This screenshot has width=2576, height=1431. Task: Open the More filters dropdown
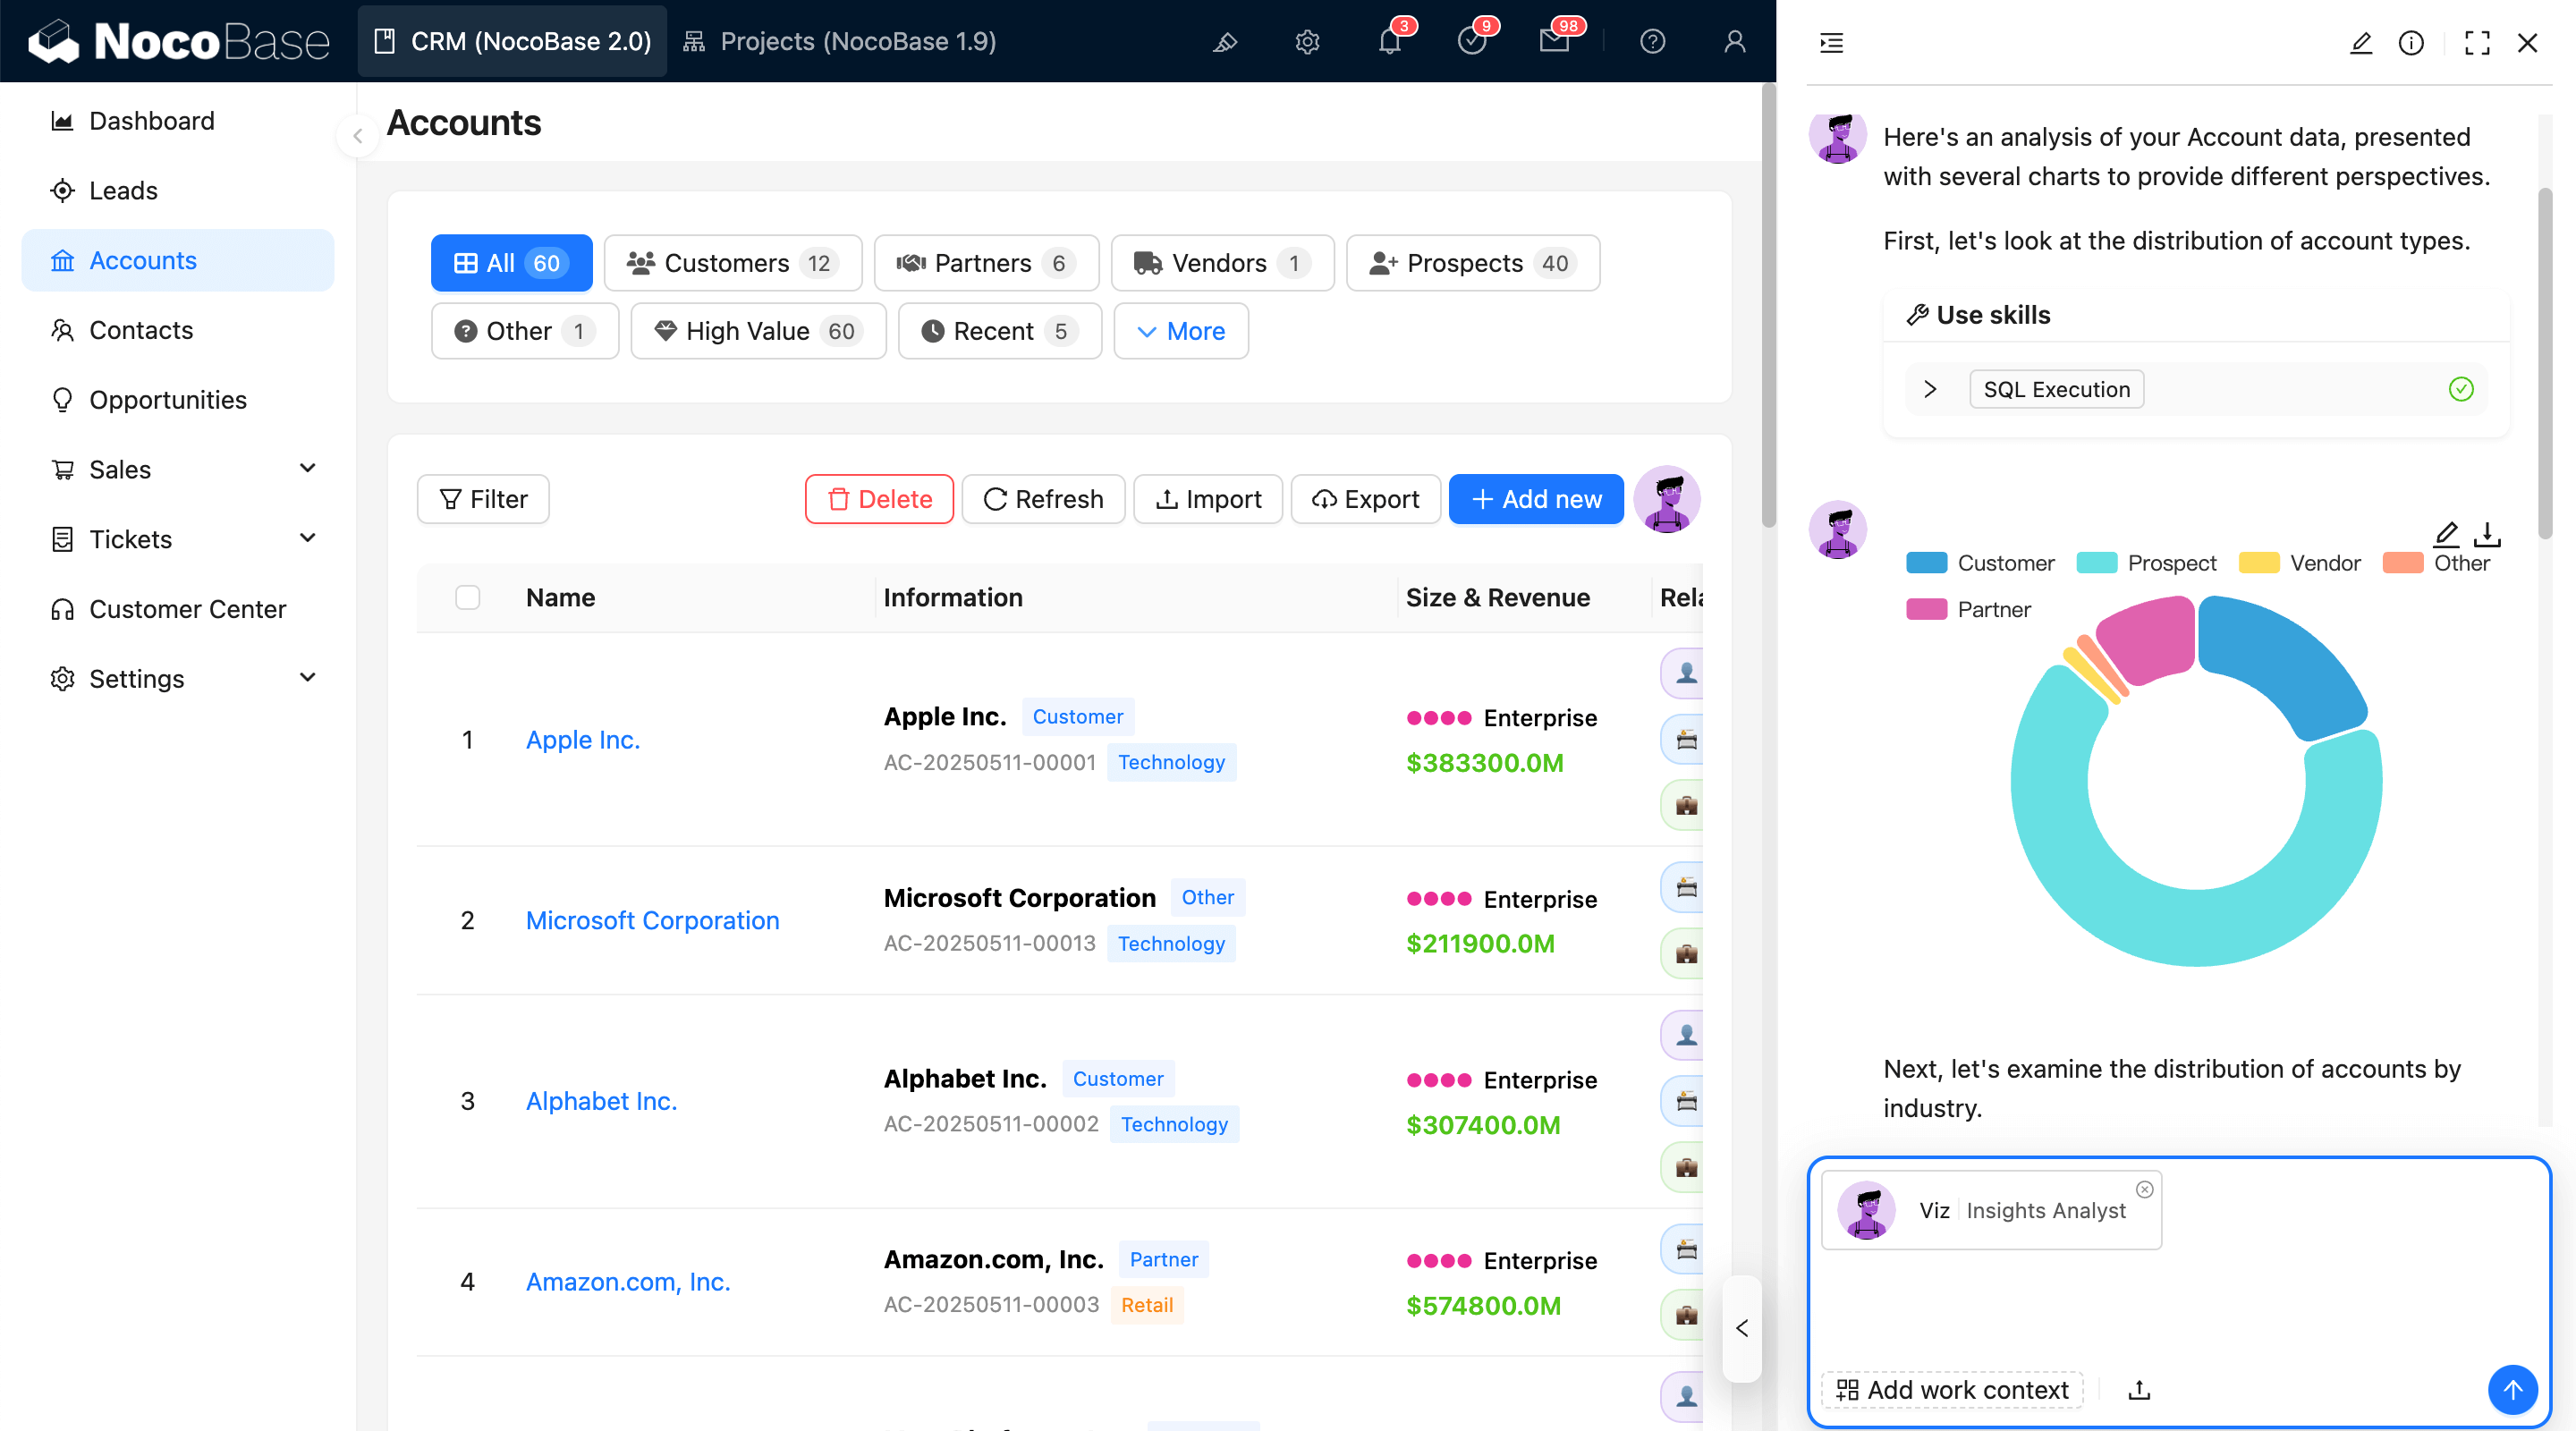tap(1181, 331)
